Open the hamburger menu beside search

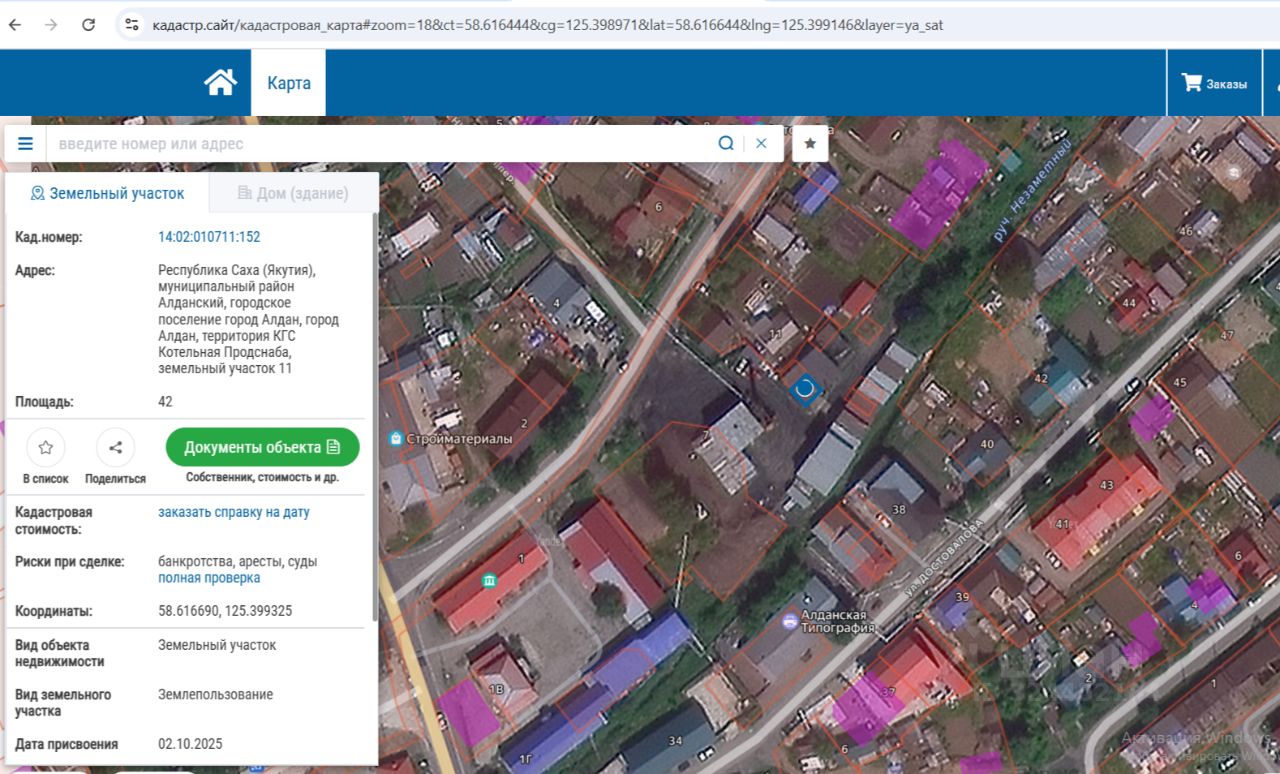(25, 144)
